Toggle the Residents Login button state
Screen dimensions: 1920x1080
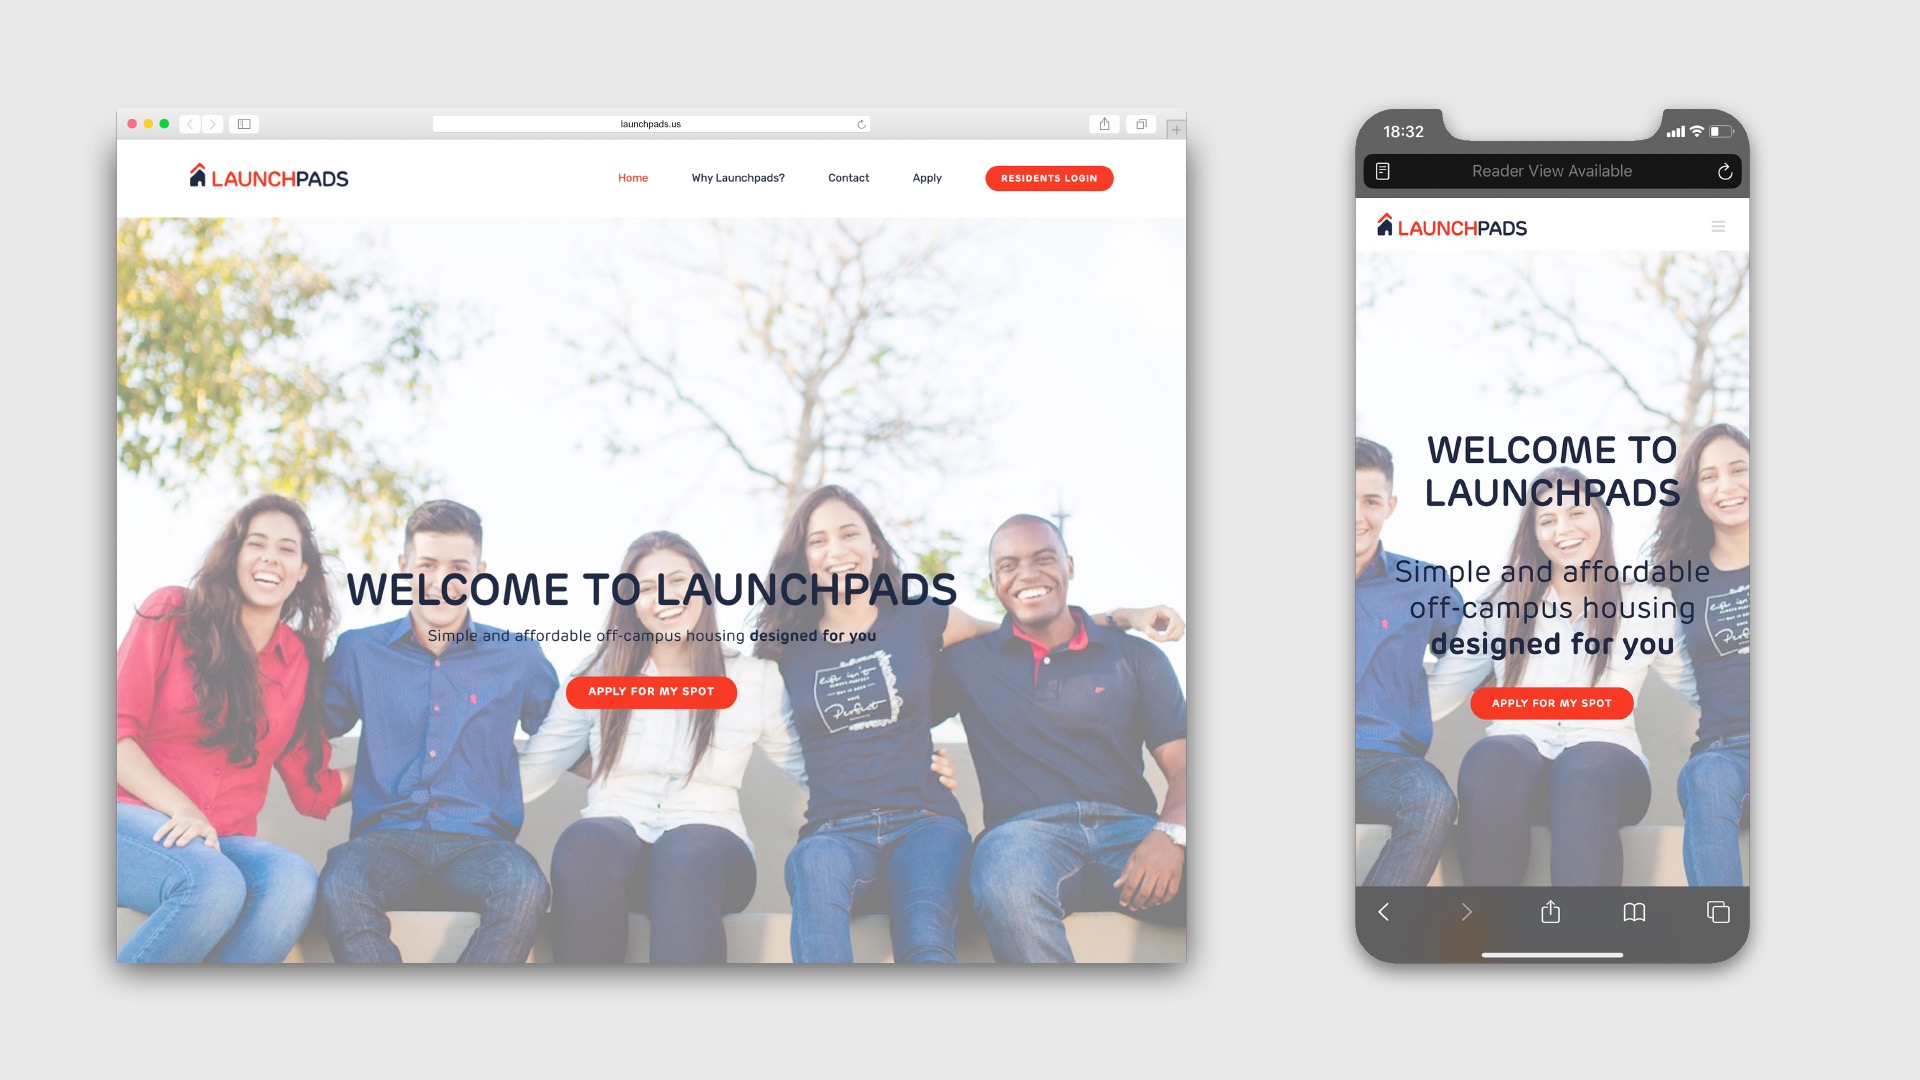[1046, 178]
